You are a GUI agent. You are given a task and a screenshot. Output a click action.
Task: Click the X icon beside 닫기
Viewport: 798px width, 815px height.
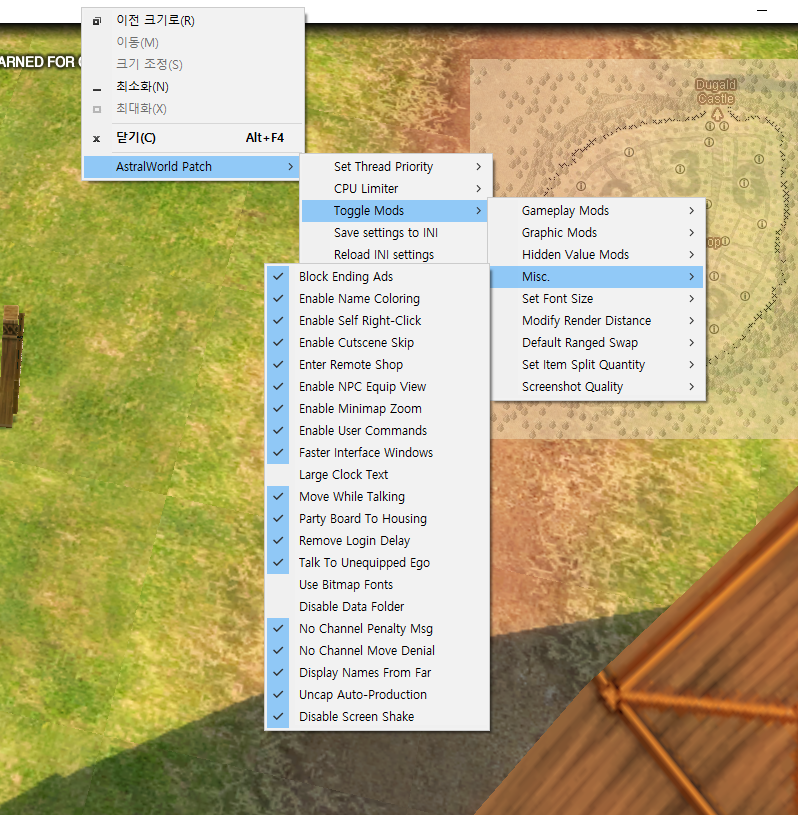tap(96, 139)
